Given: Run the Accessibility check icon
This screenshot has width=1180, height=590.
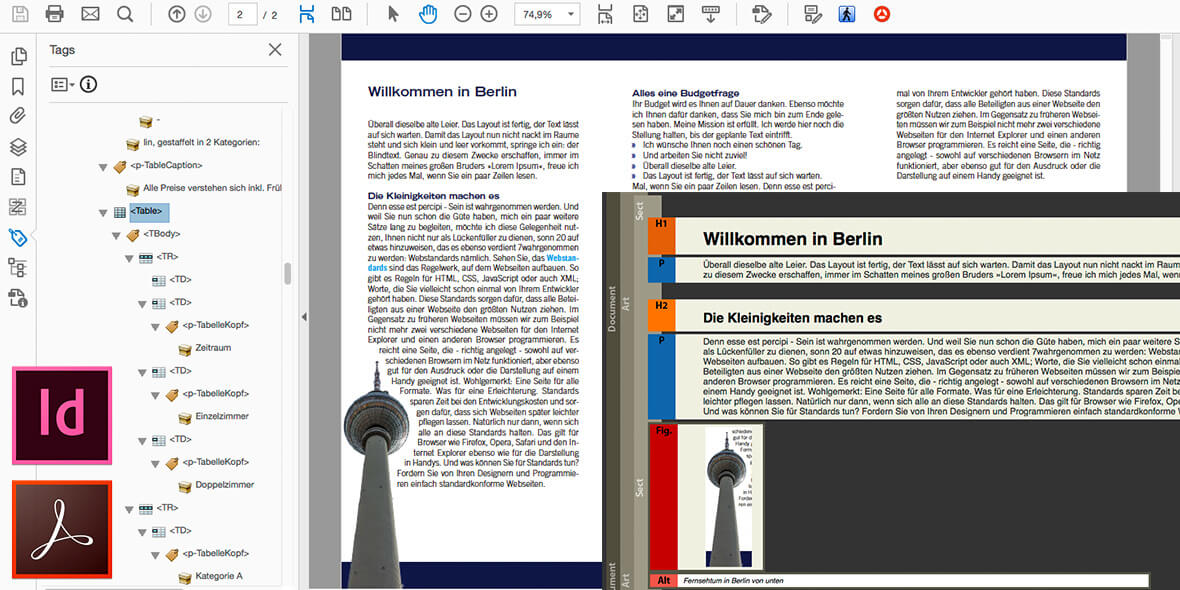Looking at the screenshot, I should [x=846, y=14].
